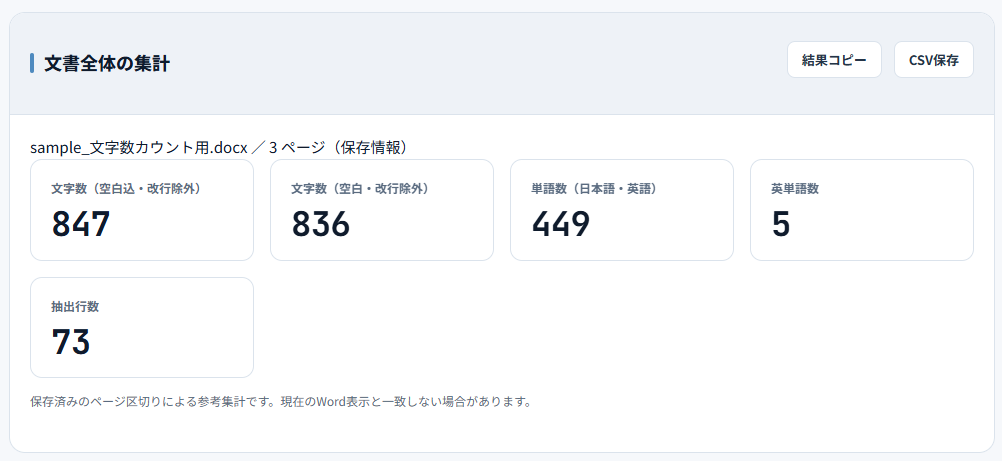Select the 単語数（日本語・英語） card
Viewport: 1002px width, 461px height.
[622, 210]
